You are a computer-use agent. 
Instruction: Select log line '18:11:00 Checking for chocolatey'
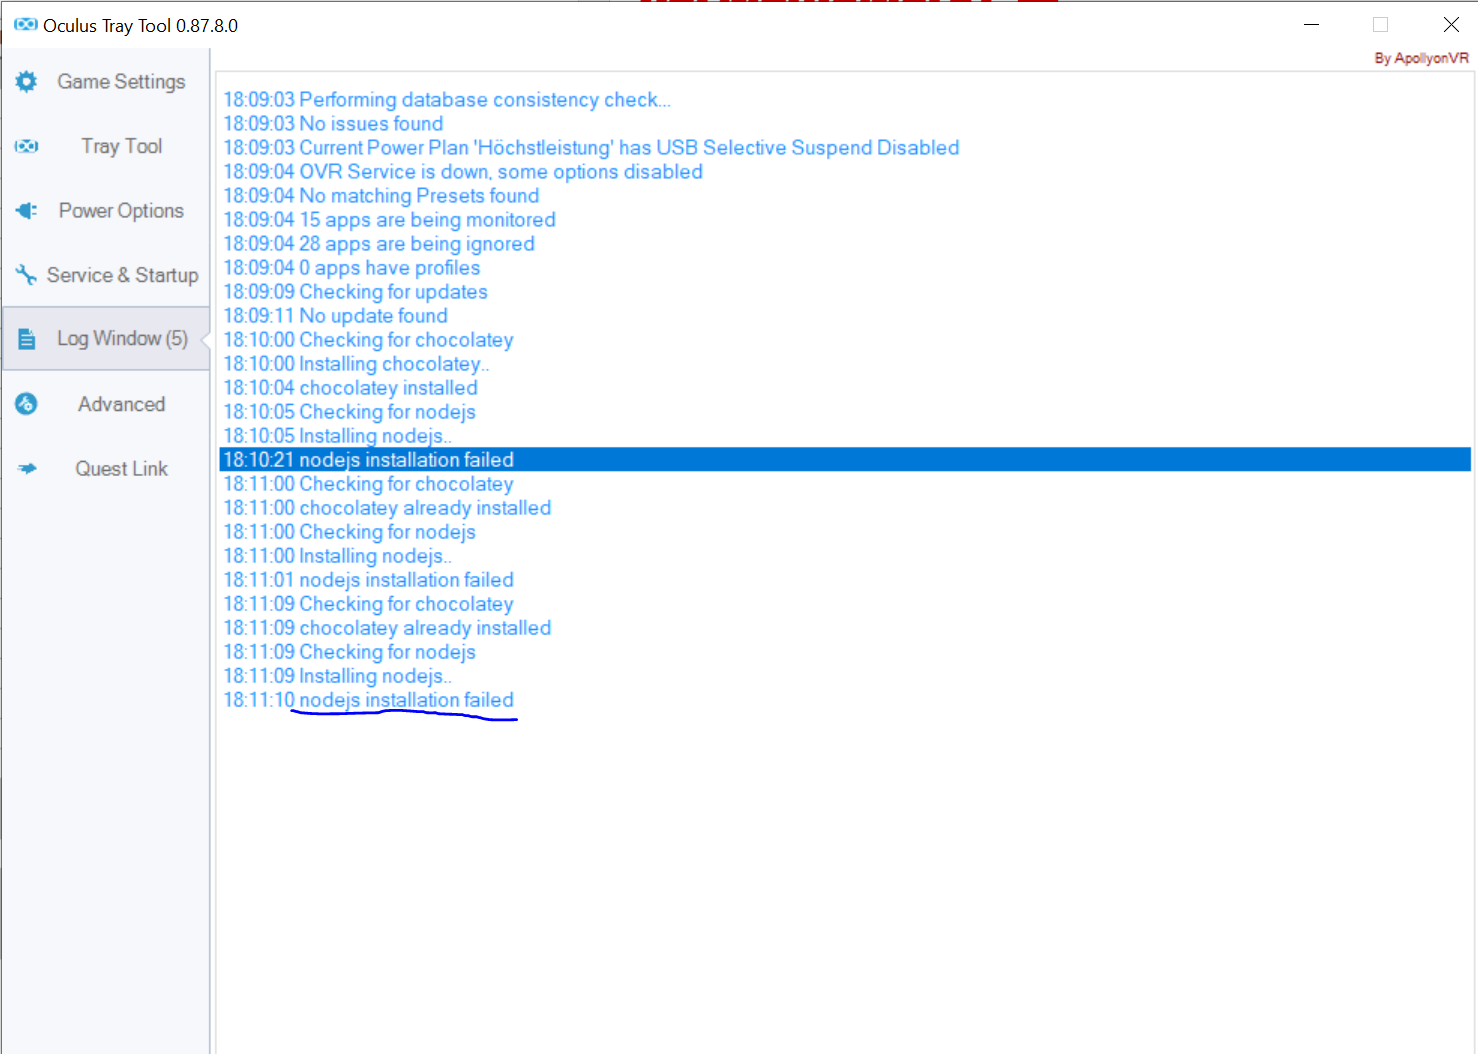pos(368,484)
